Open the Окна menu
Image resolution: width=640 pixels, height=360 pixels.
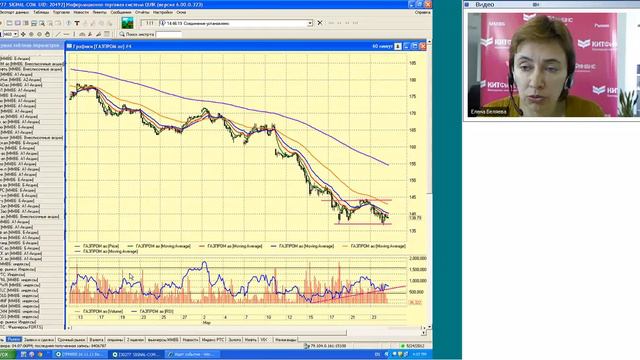coord(181,13)
